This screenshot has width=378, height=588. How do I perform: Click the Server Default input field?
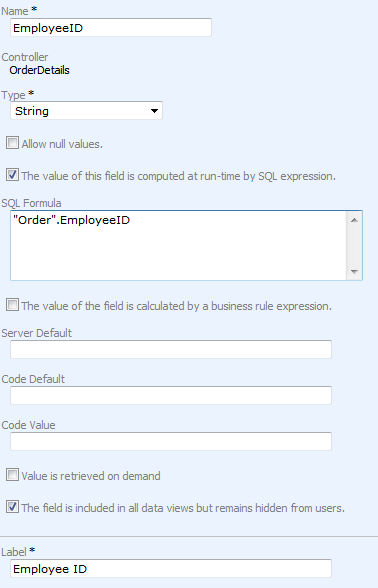click(x=171, y=349)
